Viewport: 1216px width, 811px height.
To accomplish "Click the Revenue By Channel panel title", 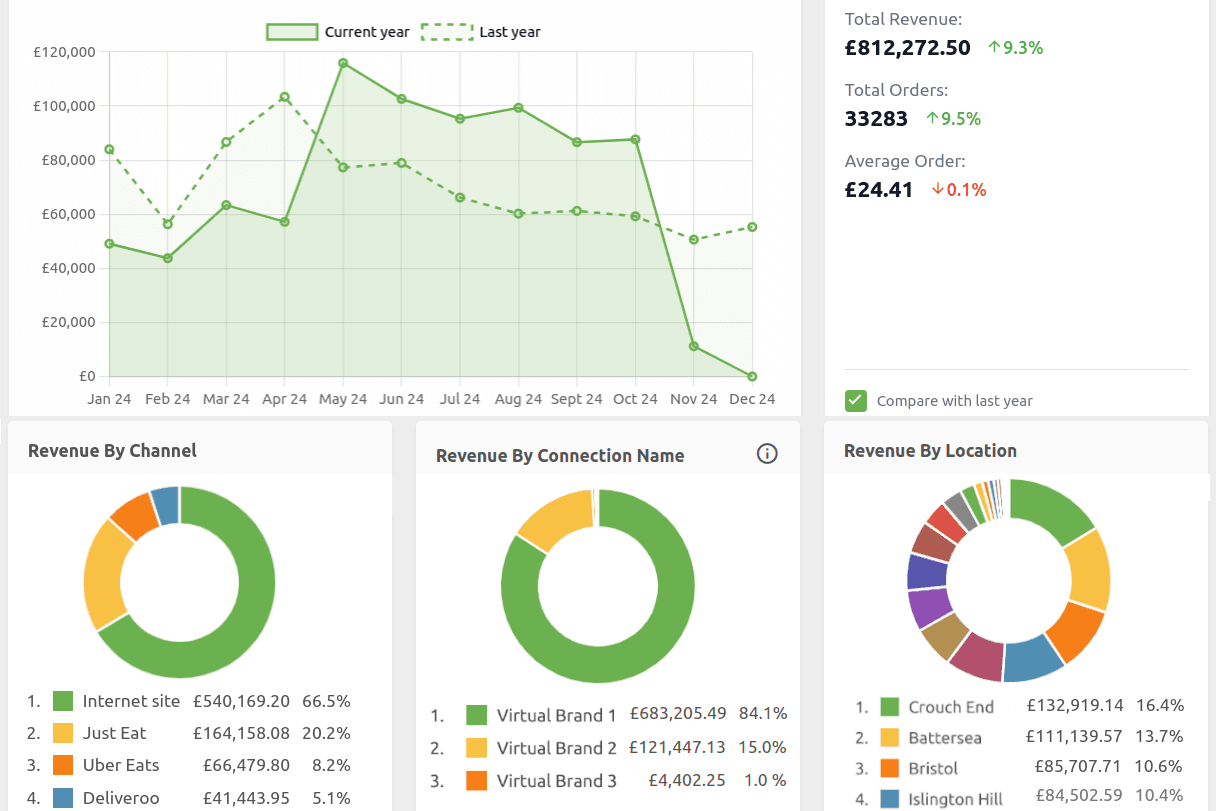I will tap(111, 451).
